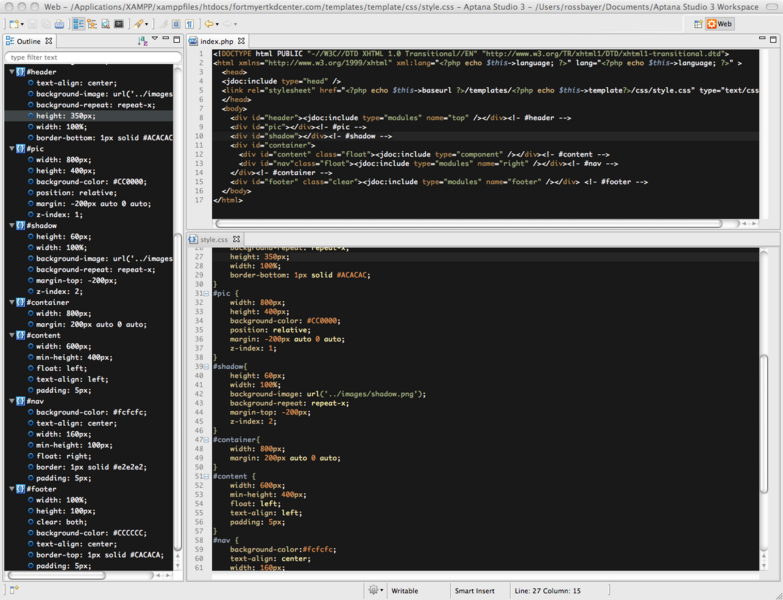Click the '#shadow{' line in style.css
The image size is (783, 600).
(x=230, y=366)
